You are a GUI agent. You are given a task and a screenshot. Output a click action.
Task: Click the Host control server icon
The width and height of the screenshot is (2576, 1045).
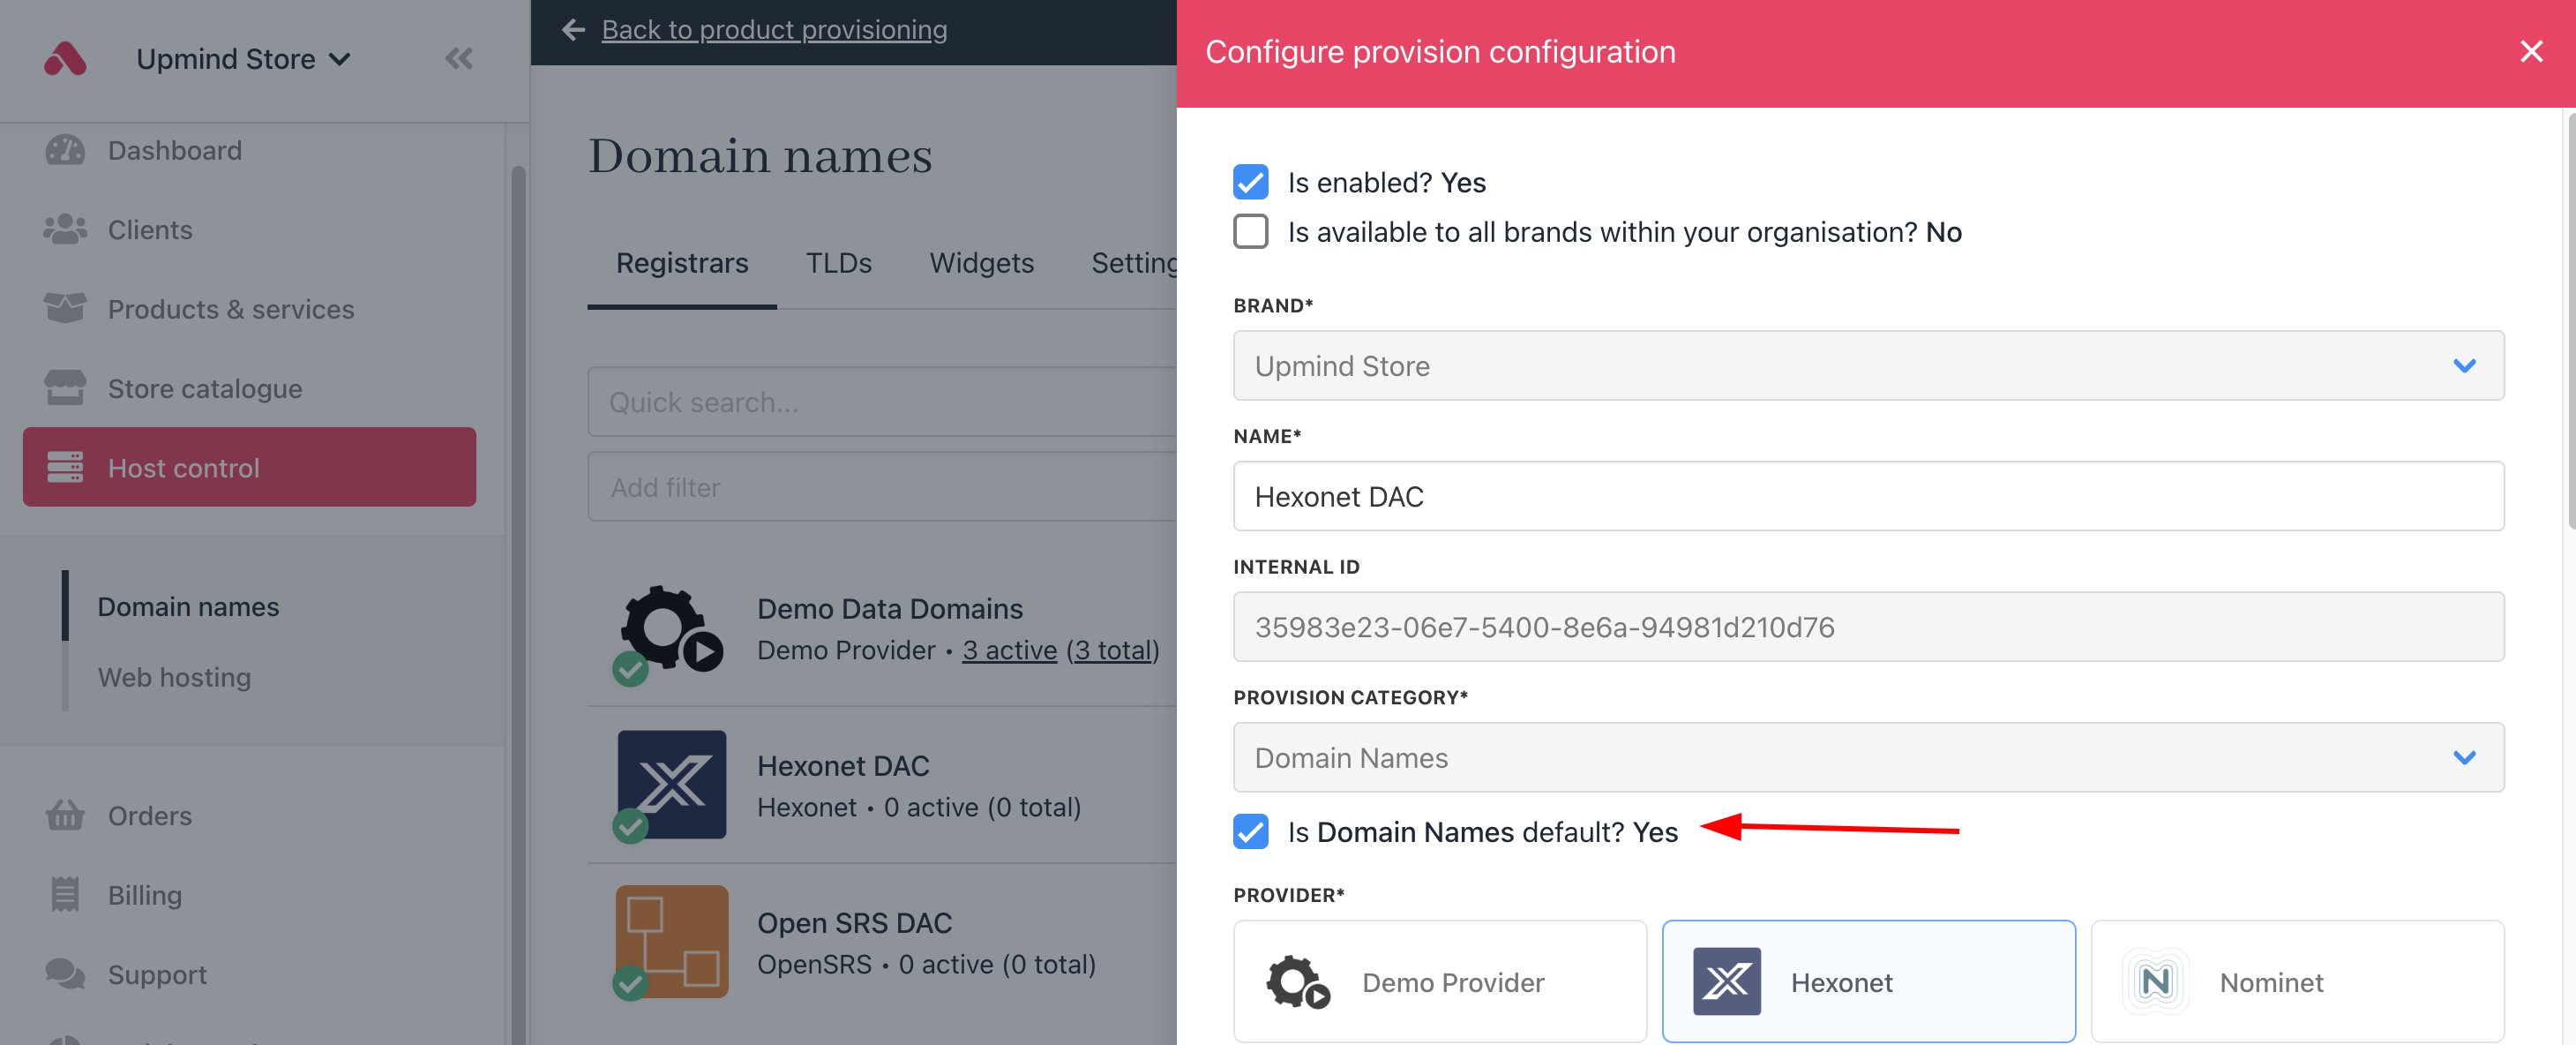pyautogui.click(x=65, y=467)
